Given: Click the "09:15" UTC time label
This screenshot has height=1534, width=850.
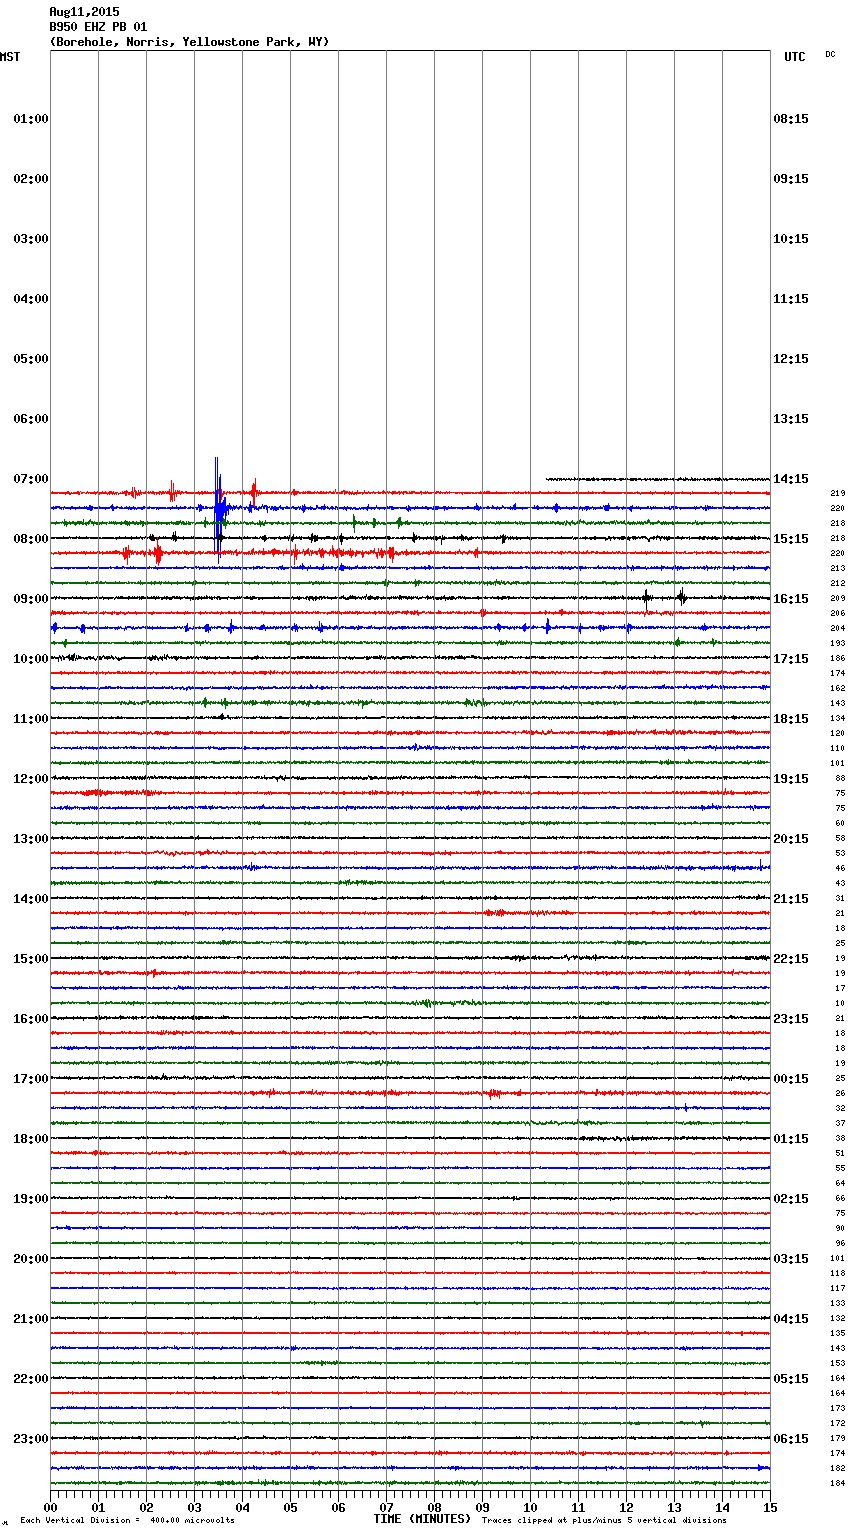Looking at the screenshot, I should pos(791,179).
